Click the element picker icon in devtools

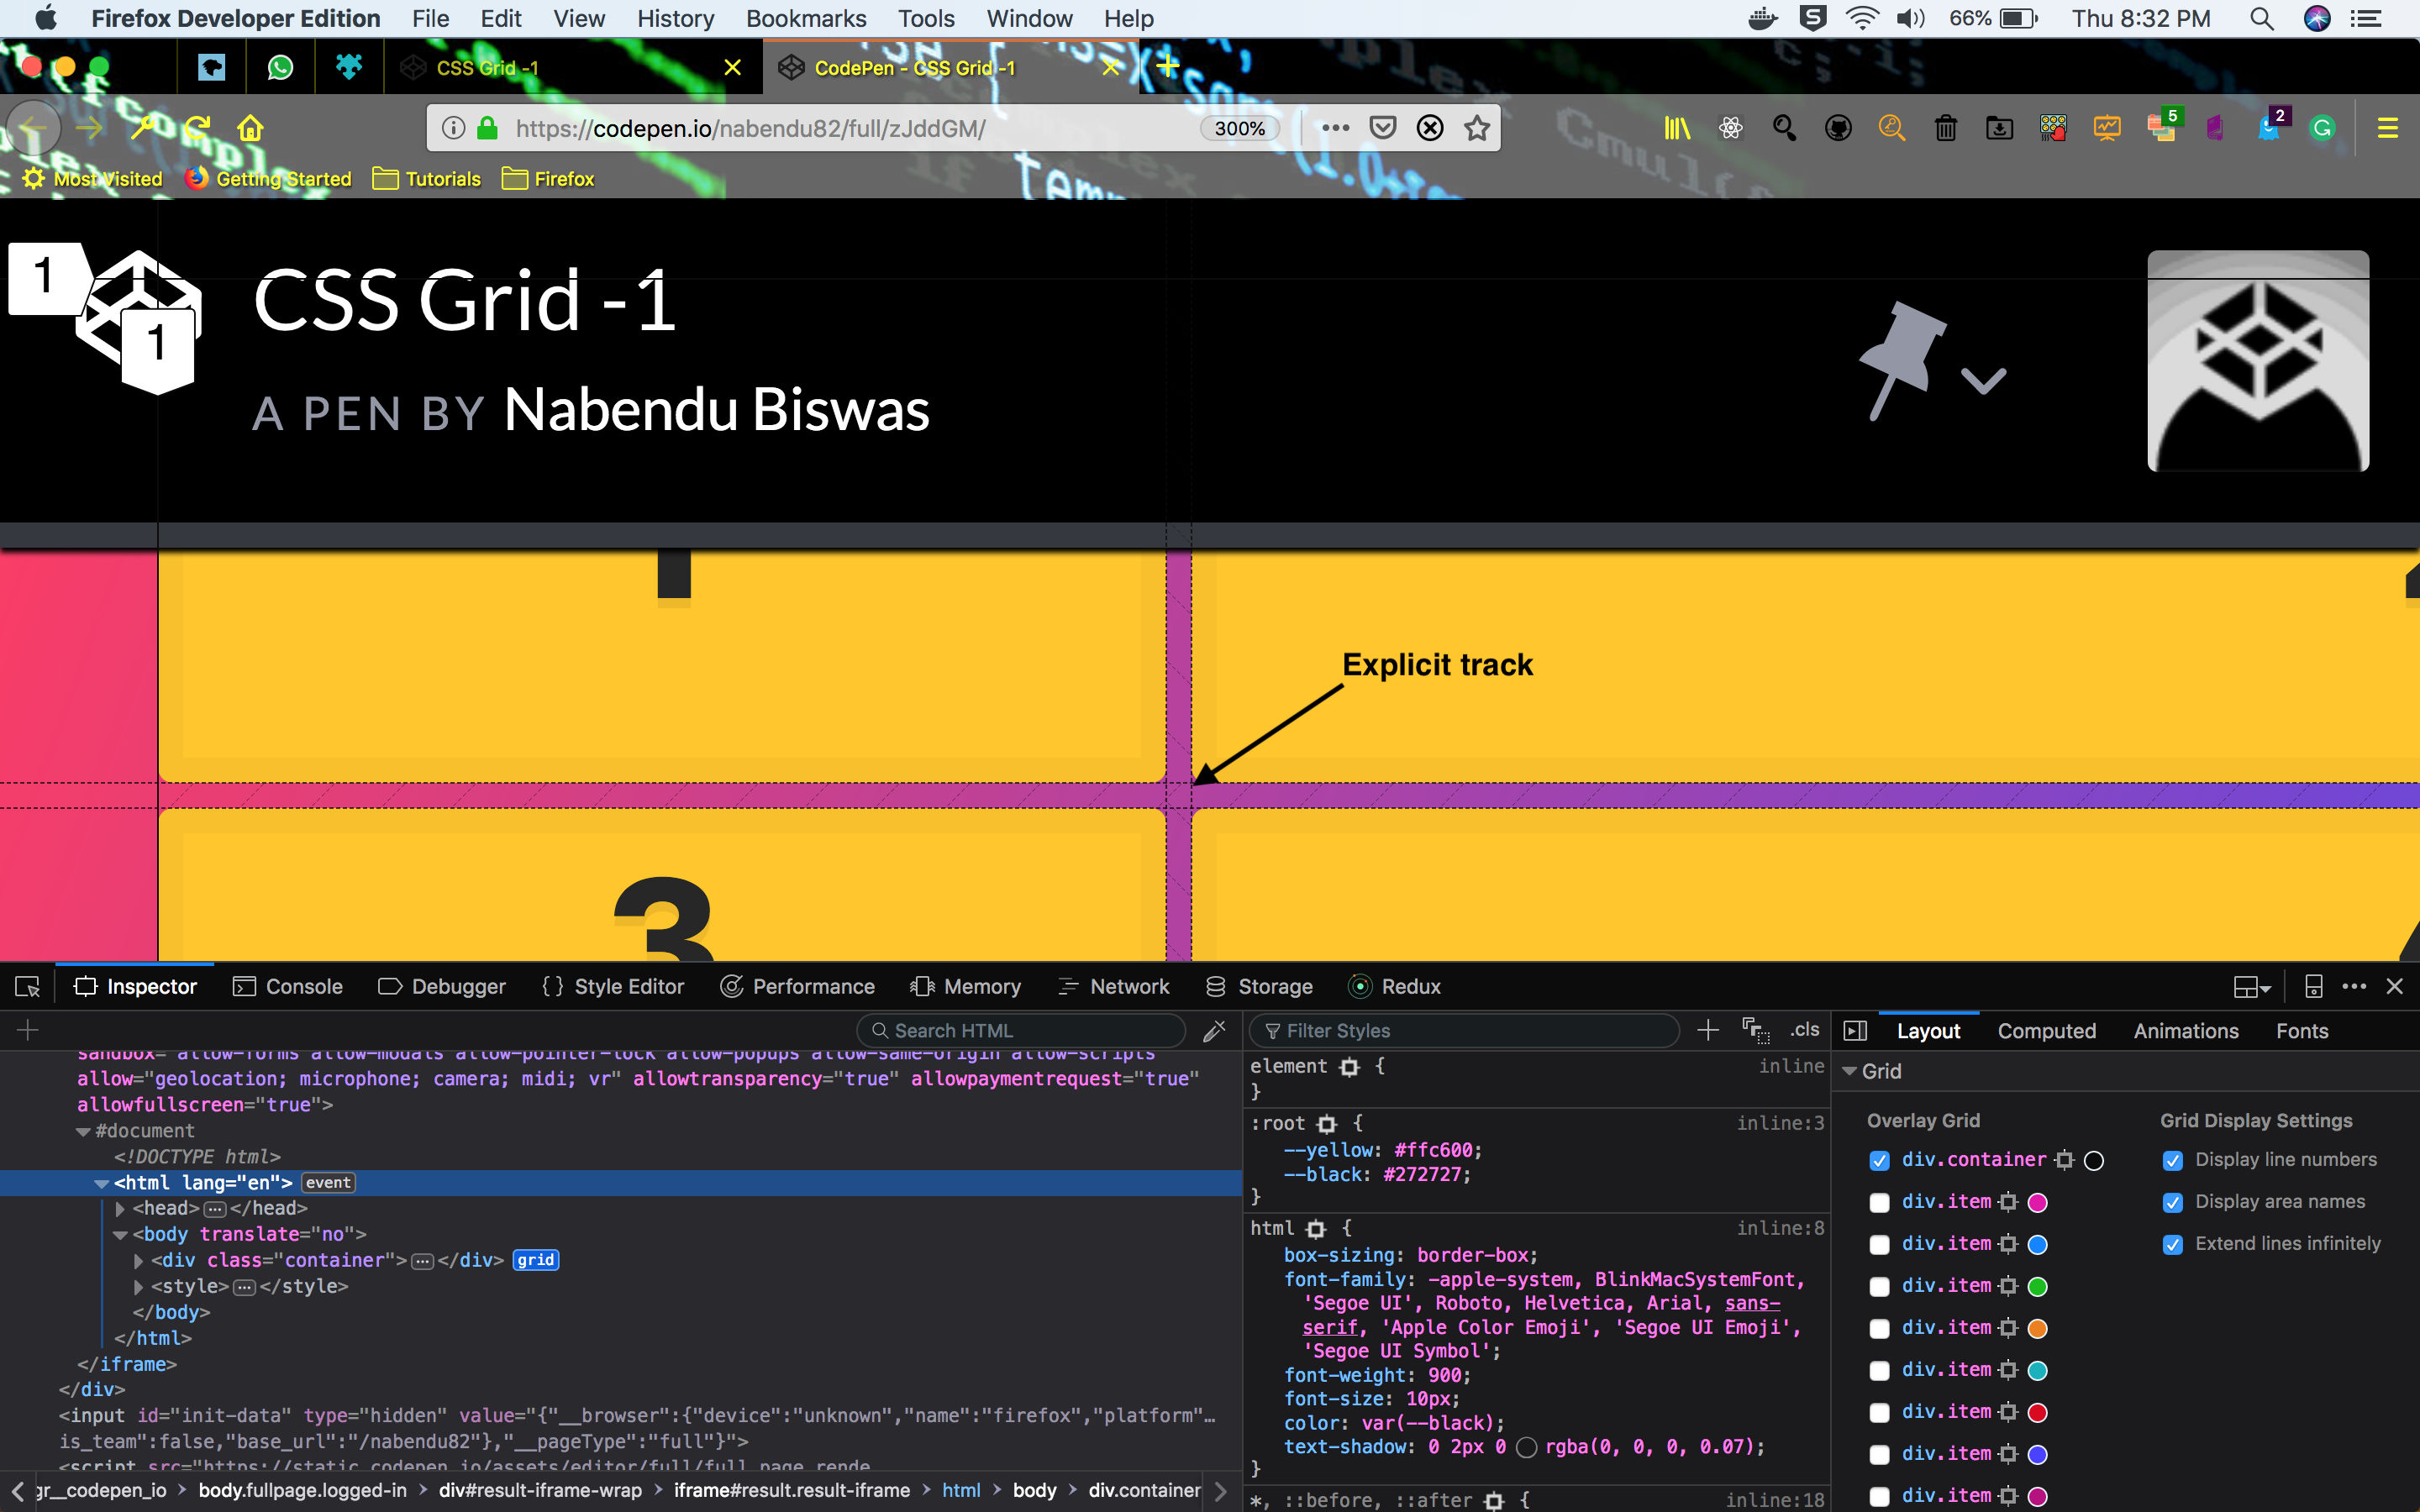pos(27,987)
